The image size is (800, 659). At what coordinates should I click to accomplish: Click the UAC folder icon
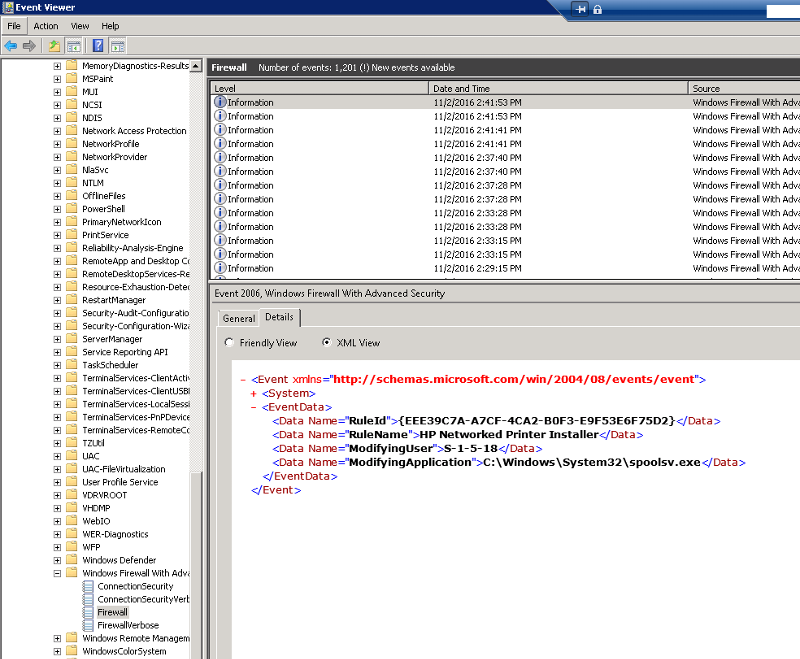72,455
